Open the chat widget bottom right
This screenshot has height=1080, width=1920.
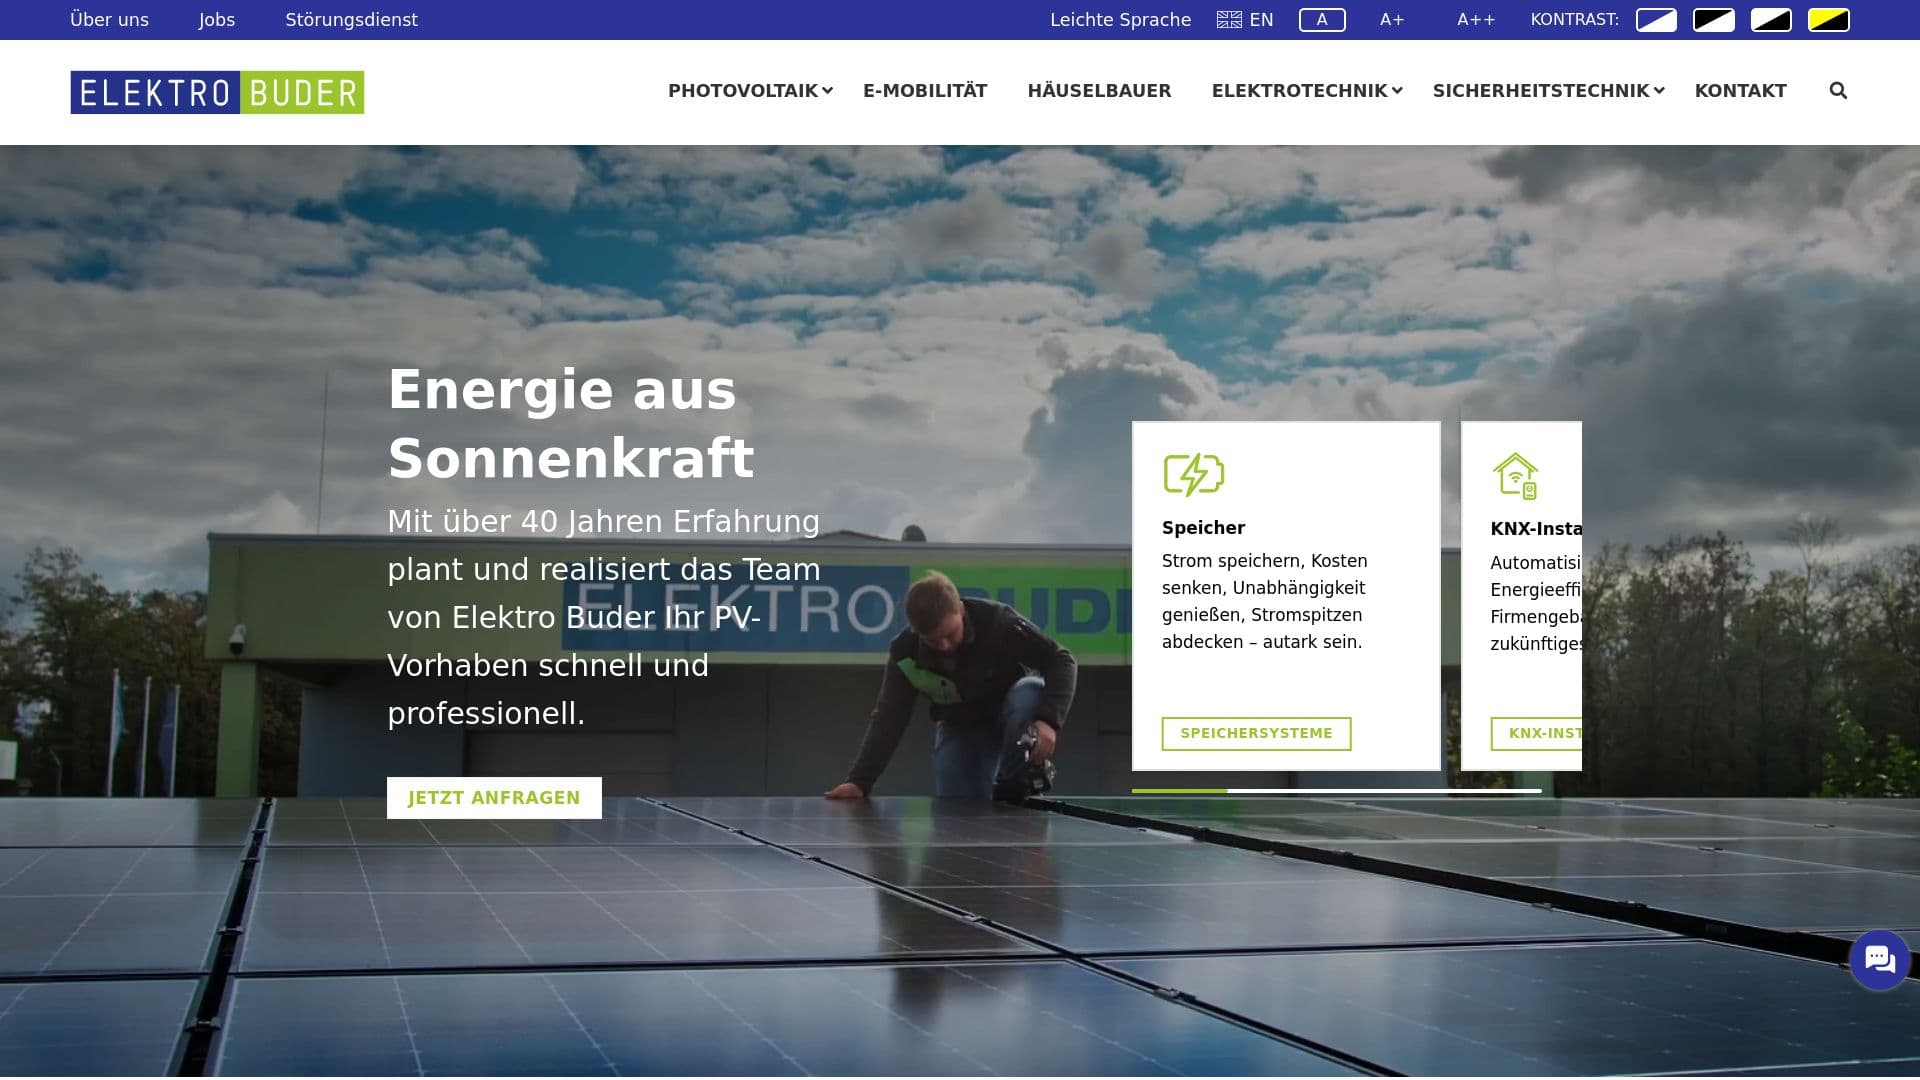[x=1879, y=959]
